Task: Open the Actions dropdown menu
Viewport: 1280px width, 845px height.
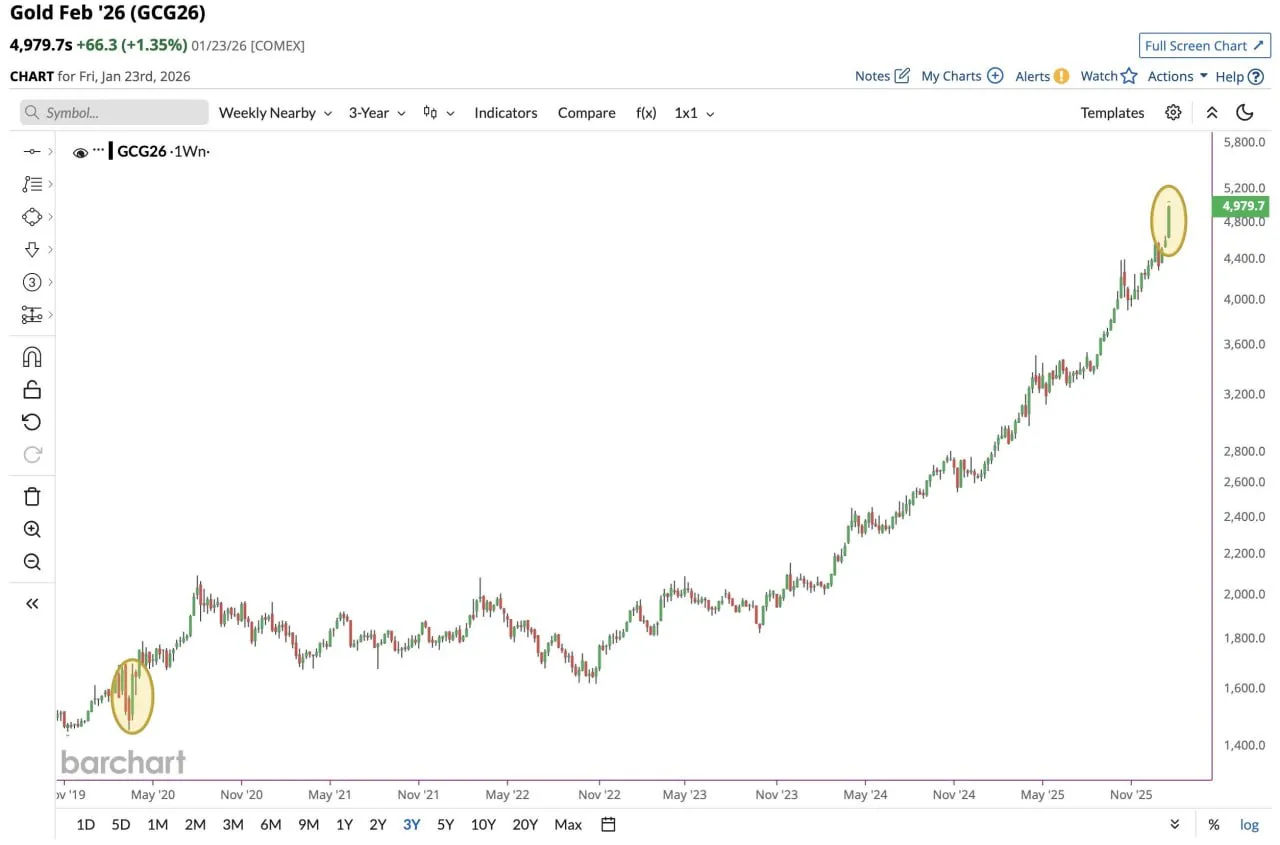Action: pos(1177,76)
